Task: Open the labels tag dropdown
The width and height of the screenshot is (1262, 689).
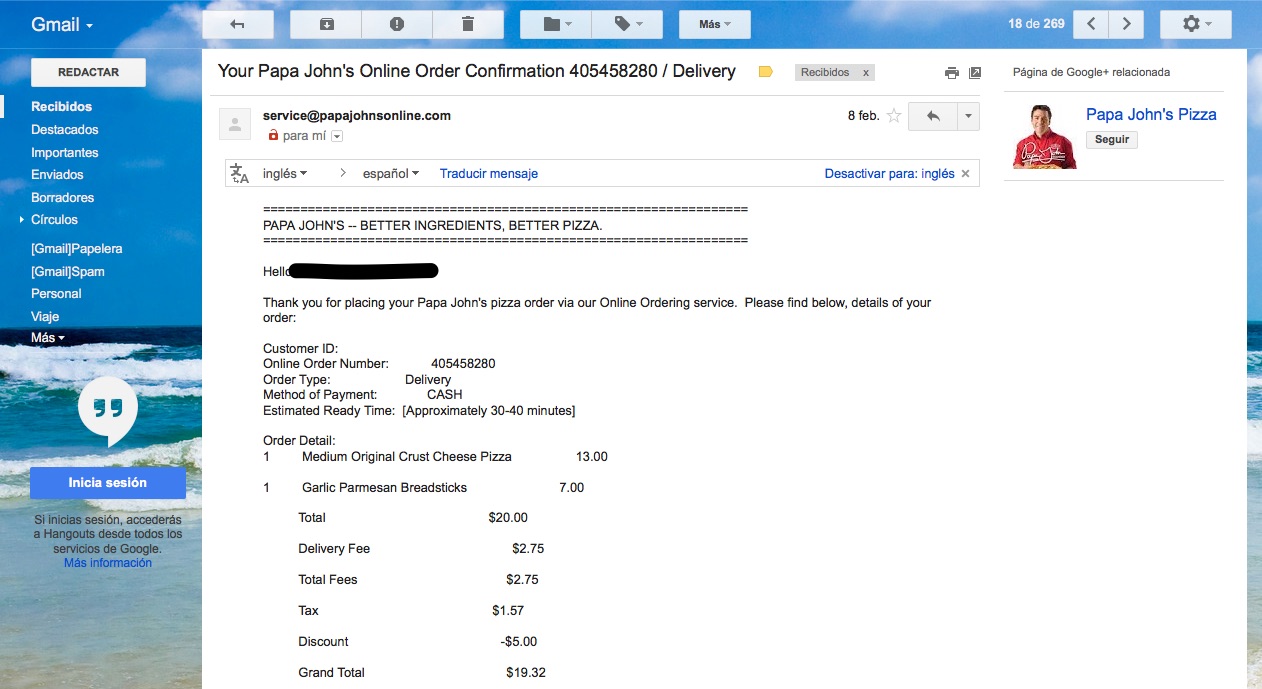Action: coord(627,24)
